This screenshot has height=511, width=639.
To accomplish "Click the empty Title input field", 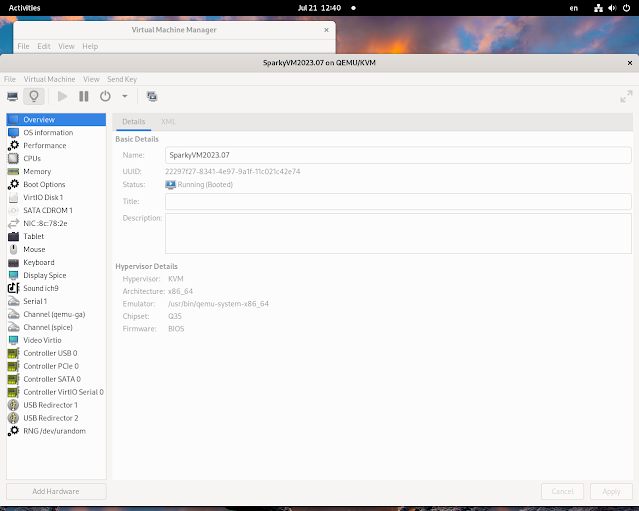I will (398, 201).
